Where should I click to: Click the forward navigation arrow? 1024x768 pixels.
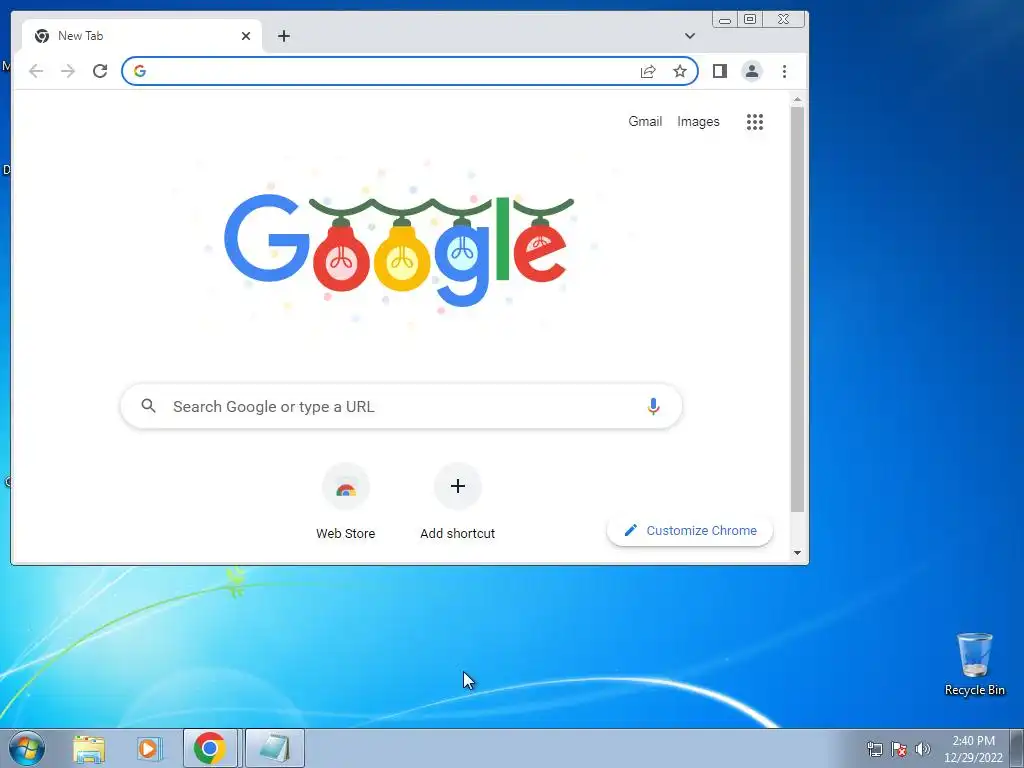(68, 71)
